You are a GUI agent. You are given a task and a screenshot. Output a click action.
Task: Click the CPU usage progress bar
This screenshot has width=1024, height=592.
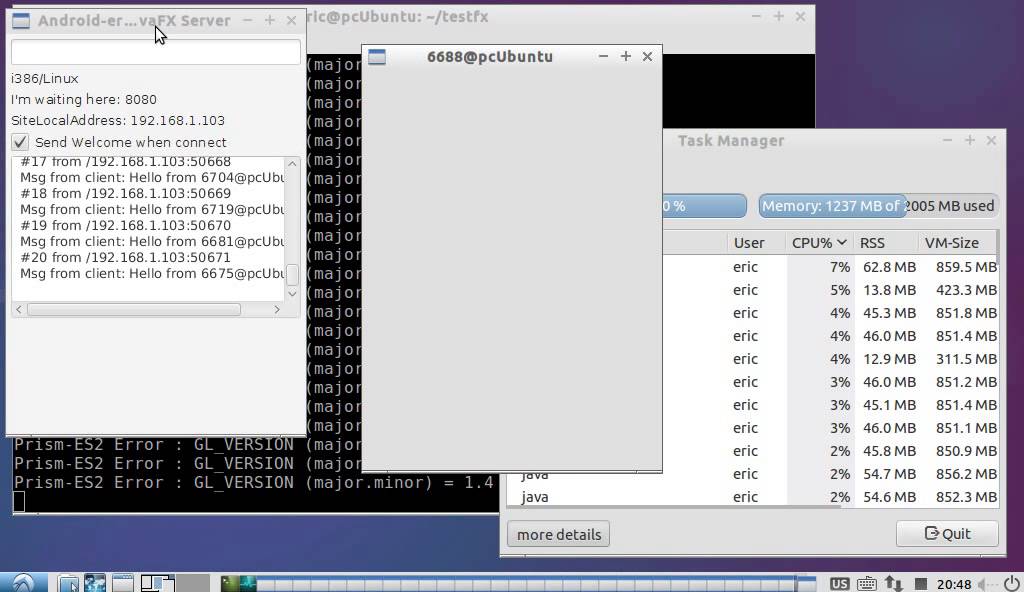[704, 206]
